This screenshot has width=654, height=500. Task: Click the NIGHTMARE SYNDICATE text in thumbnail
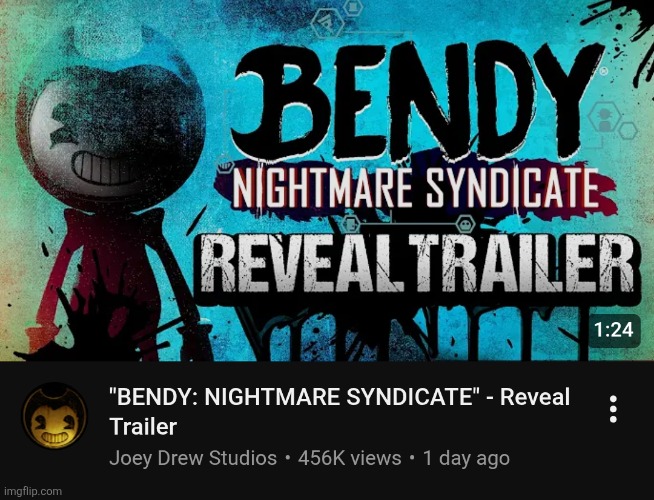click(415, 188)
